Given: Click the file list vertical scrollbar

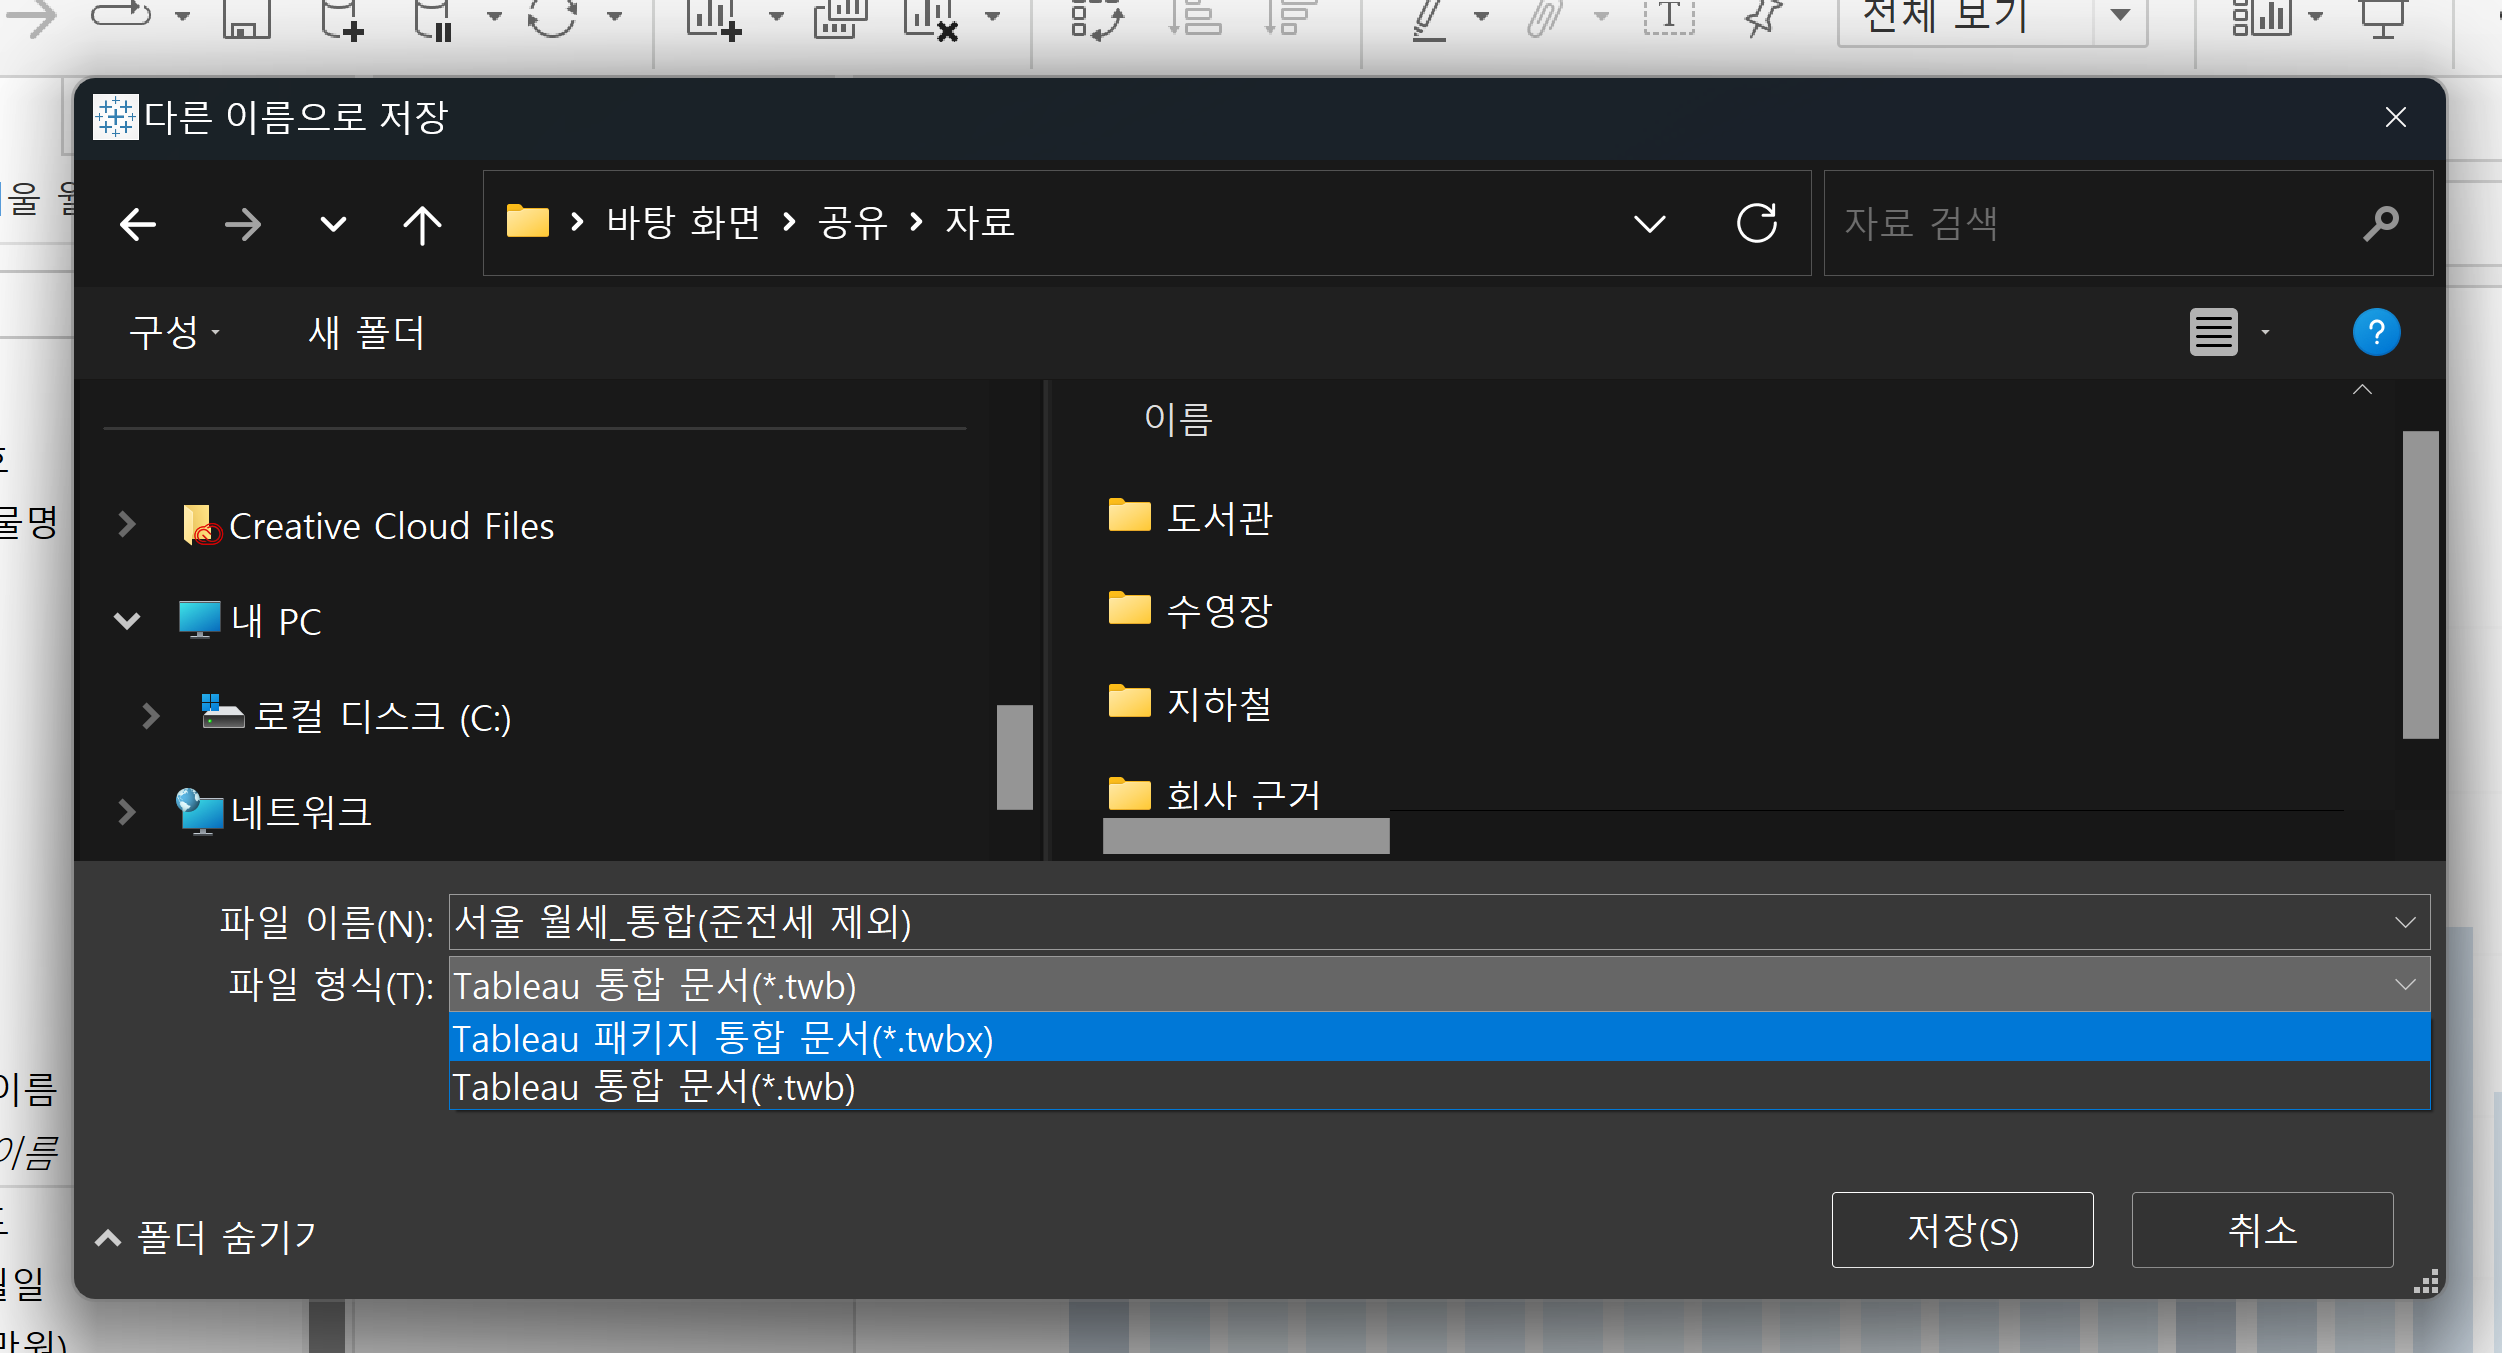Looking at the screenshot, I should click(2419, 585).
